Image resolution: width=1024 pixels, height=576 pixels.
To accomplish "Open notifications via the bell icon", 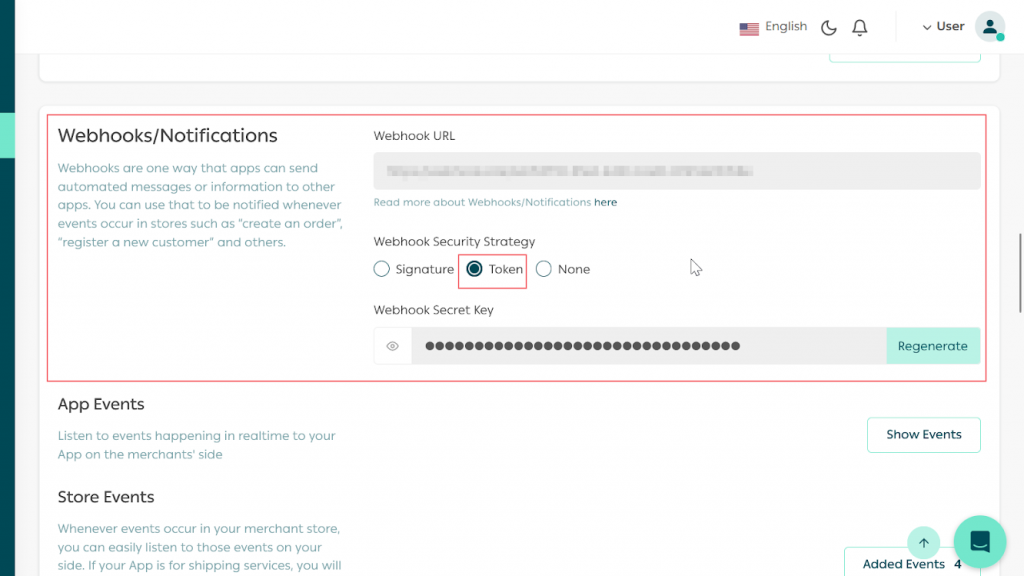I will (x=859, y=28).
